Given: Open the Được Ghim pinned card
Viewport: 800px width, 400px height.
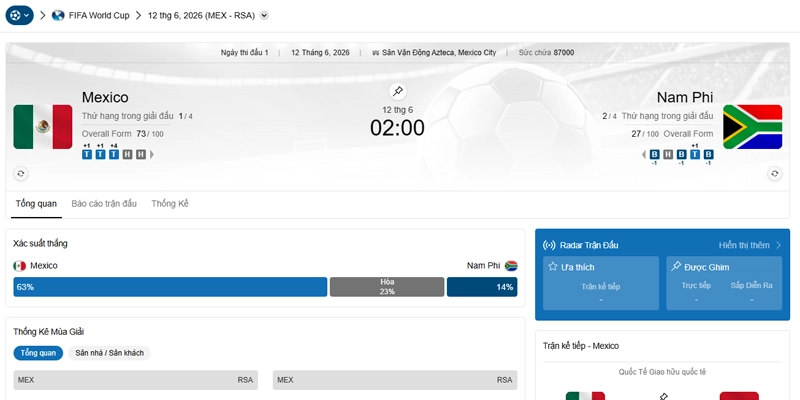Looking at the screenshot, I should (724, 283).
